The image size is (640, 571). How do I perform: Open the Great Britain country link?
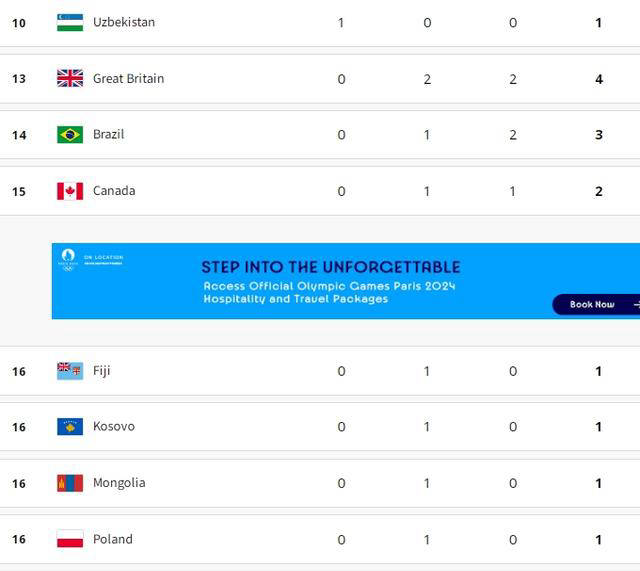tap(129, 78)
